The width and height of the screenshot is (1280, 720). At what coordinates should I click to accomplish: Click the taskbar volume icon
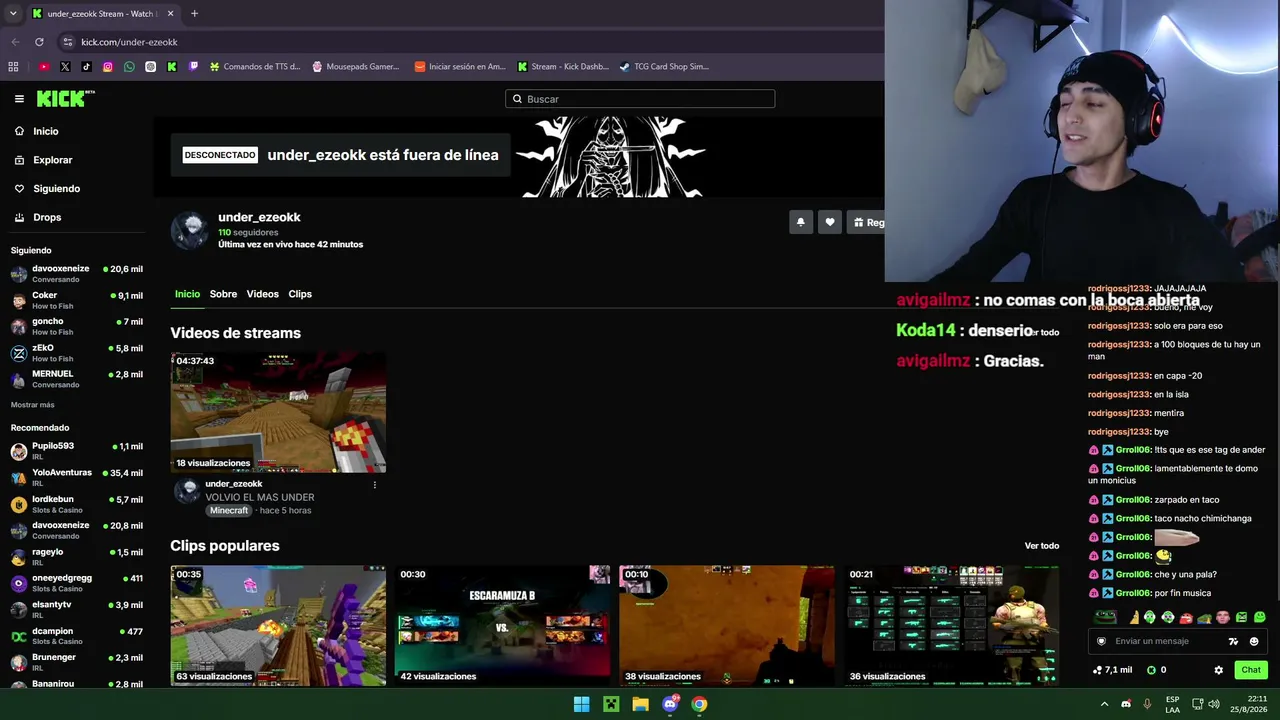1214,704
